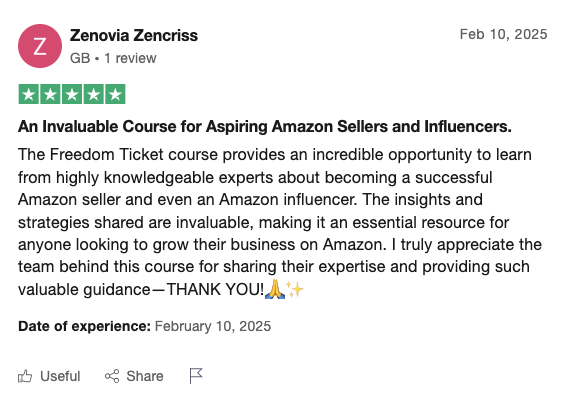
Task: Click the second green rating star
Action: [50, 94]
